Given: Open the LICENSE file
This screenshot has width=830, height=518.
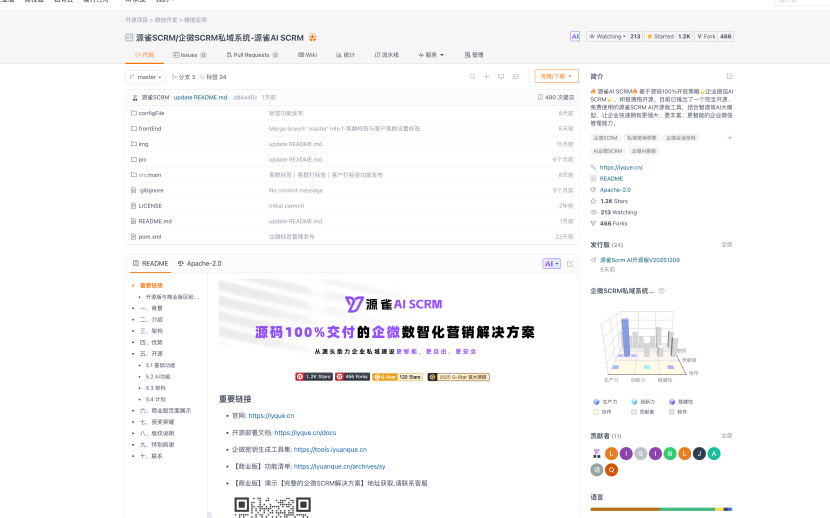Looking at the screenshot, I should click(150, 206).
